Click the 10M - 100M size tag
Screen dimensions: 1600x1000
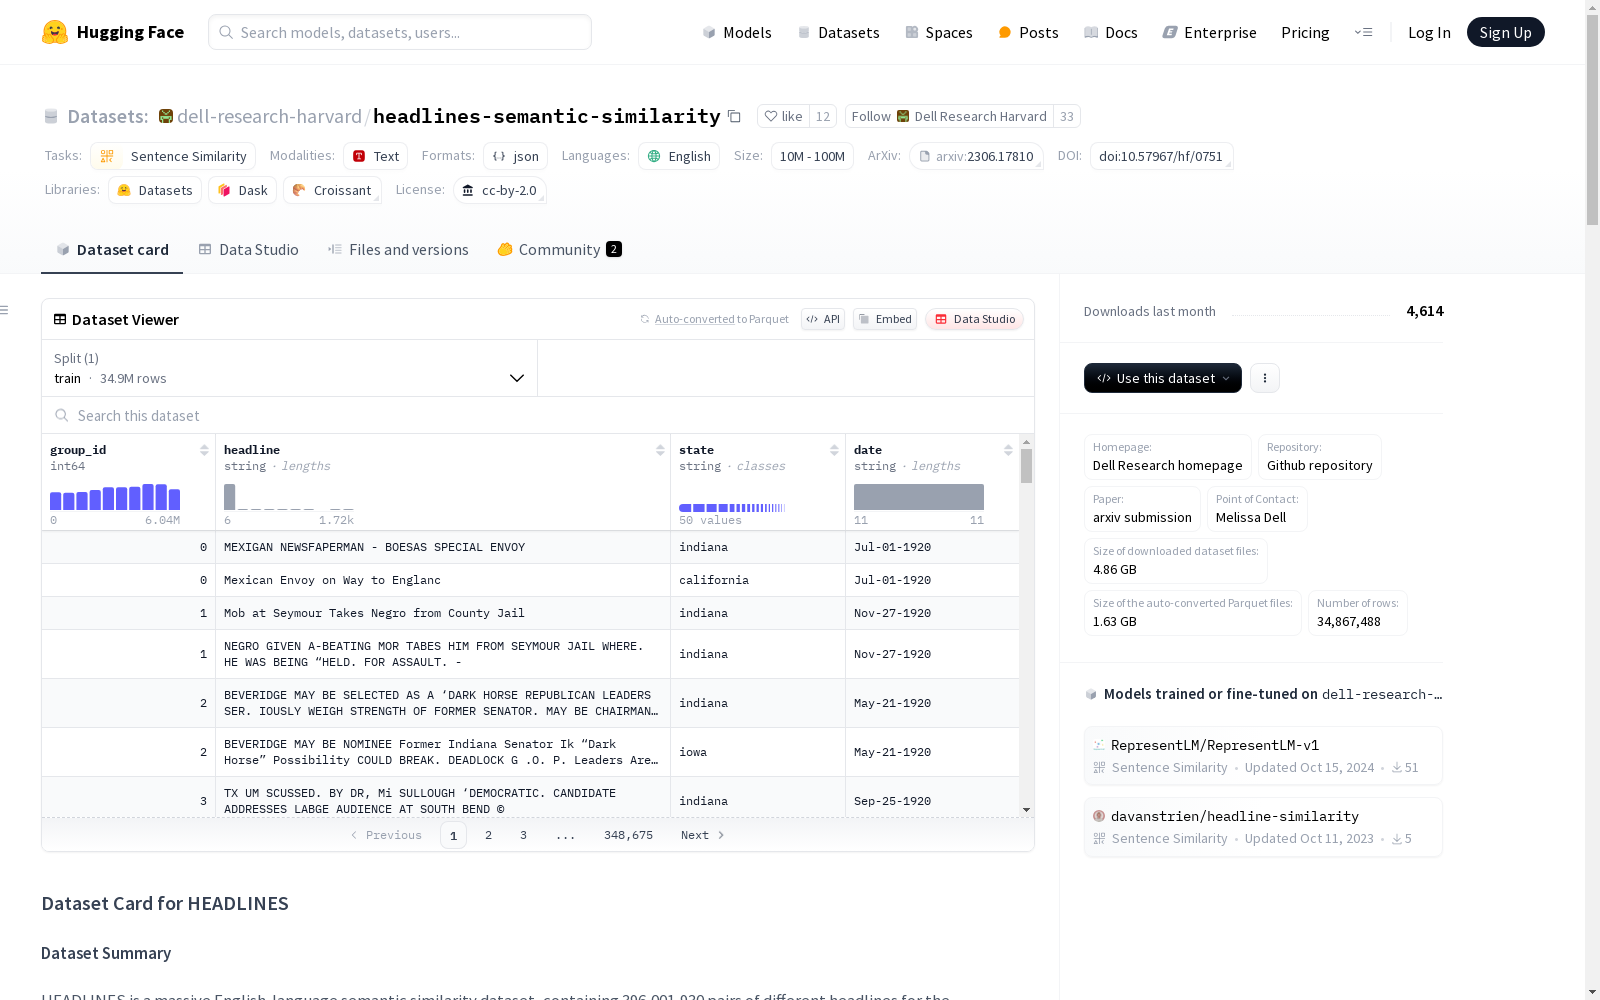pyautogui.click(x=812, y=156)
